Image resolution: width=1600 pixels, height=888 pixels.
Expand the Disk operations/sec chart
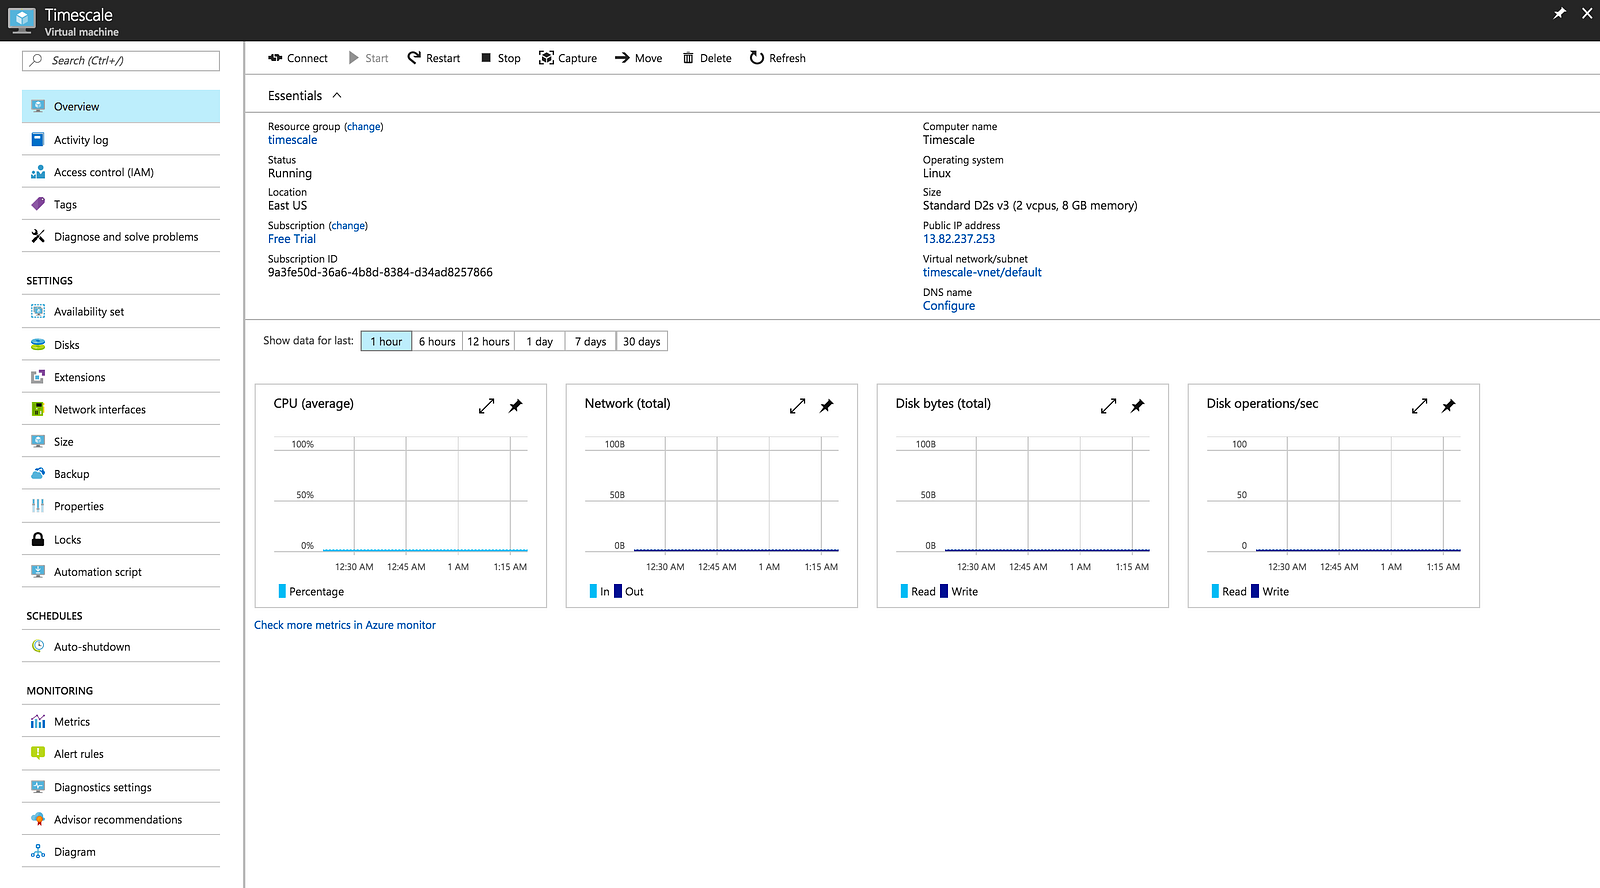point(1420,406)
